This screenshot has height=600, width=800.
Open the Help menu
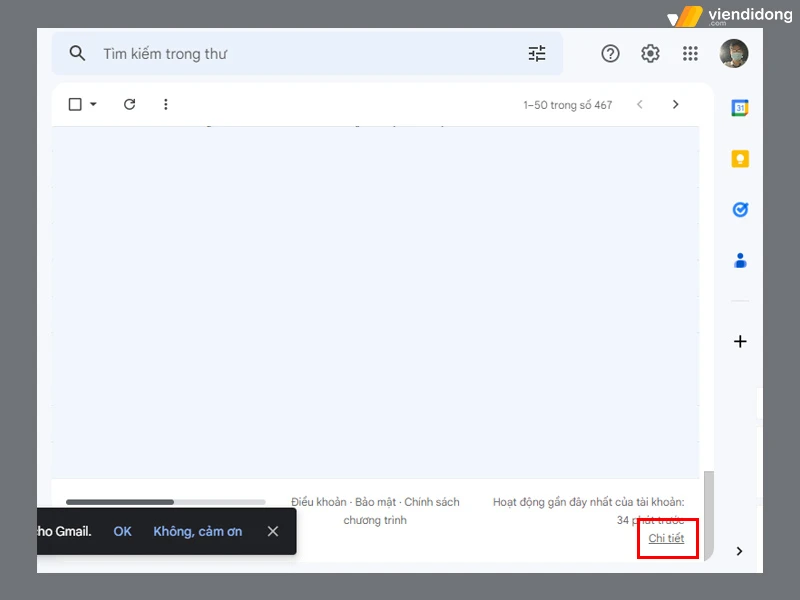coord(610,53)
